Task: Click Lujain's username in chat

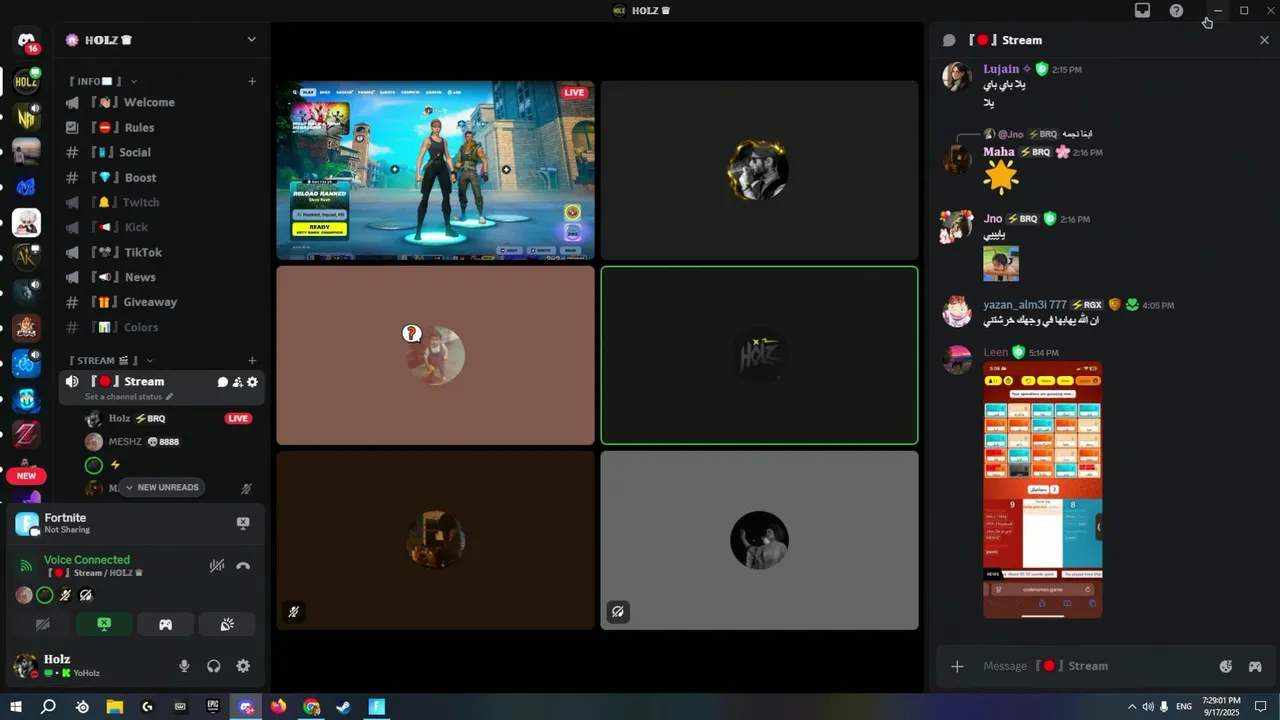Action: tap(1001, 69)
